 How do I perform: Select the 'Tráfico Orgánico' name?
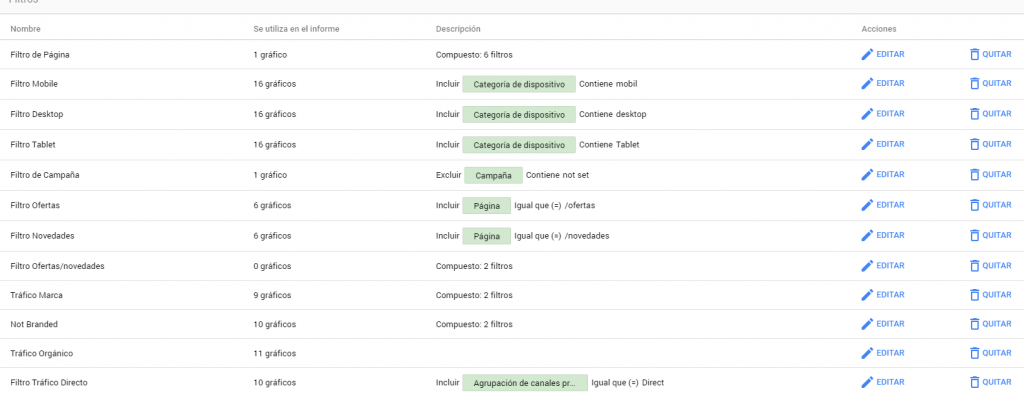[42, 353]
